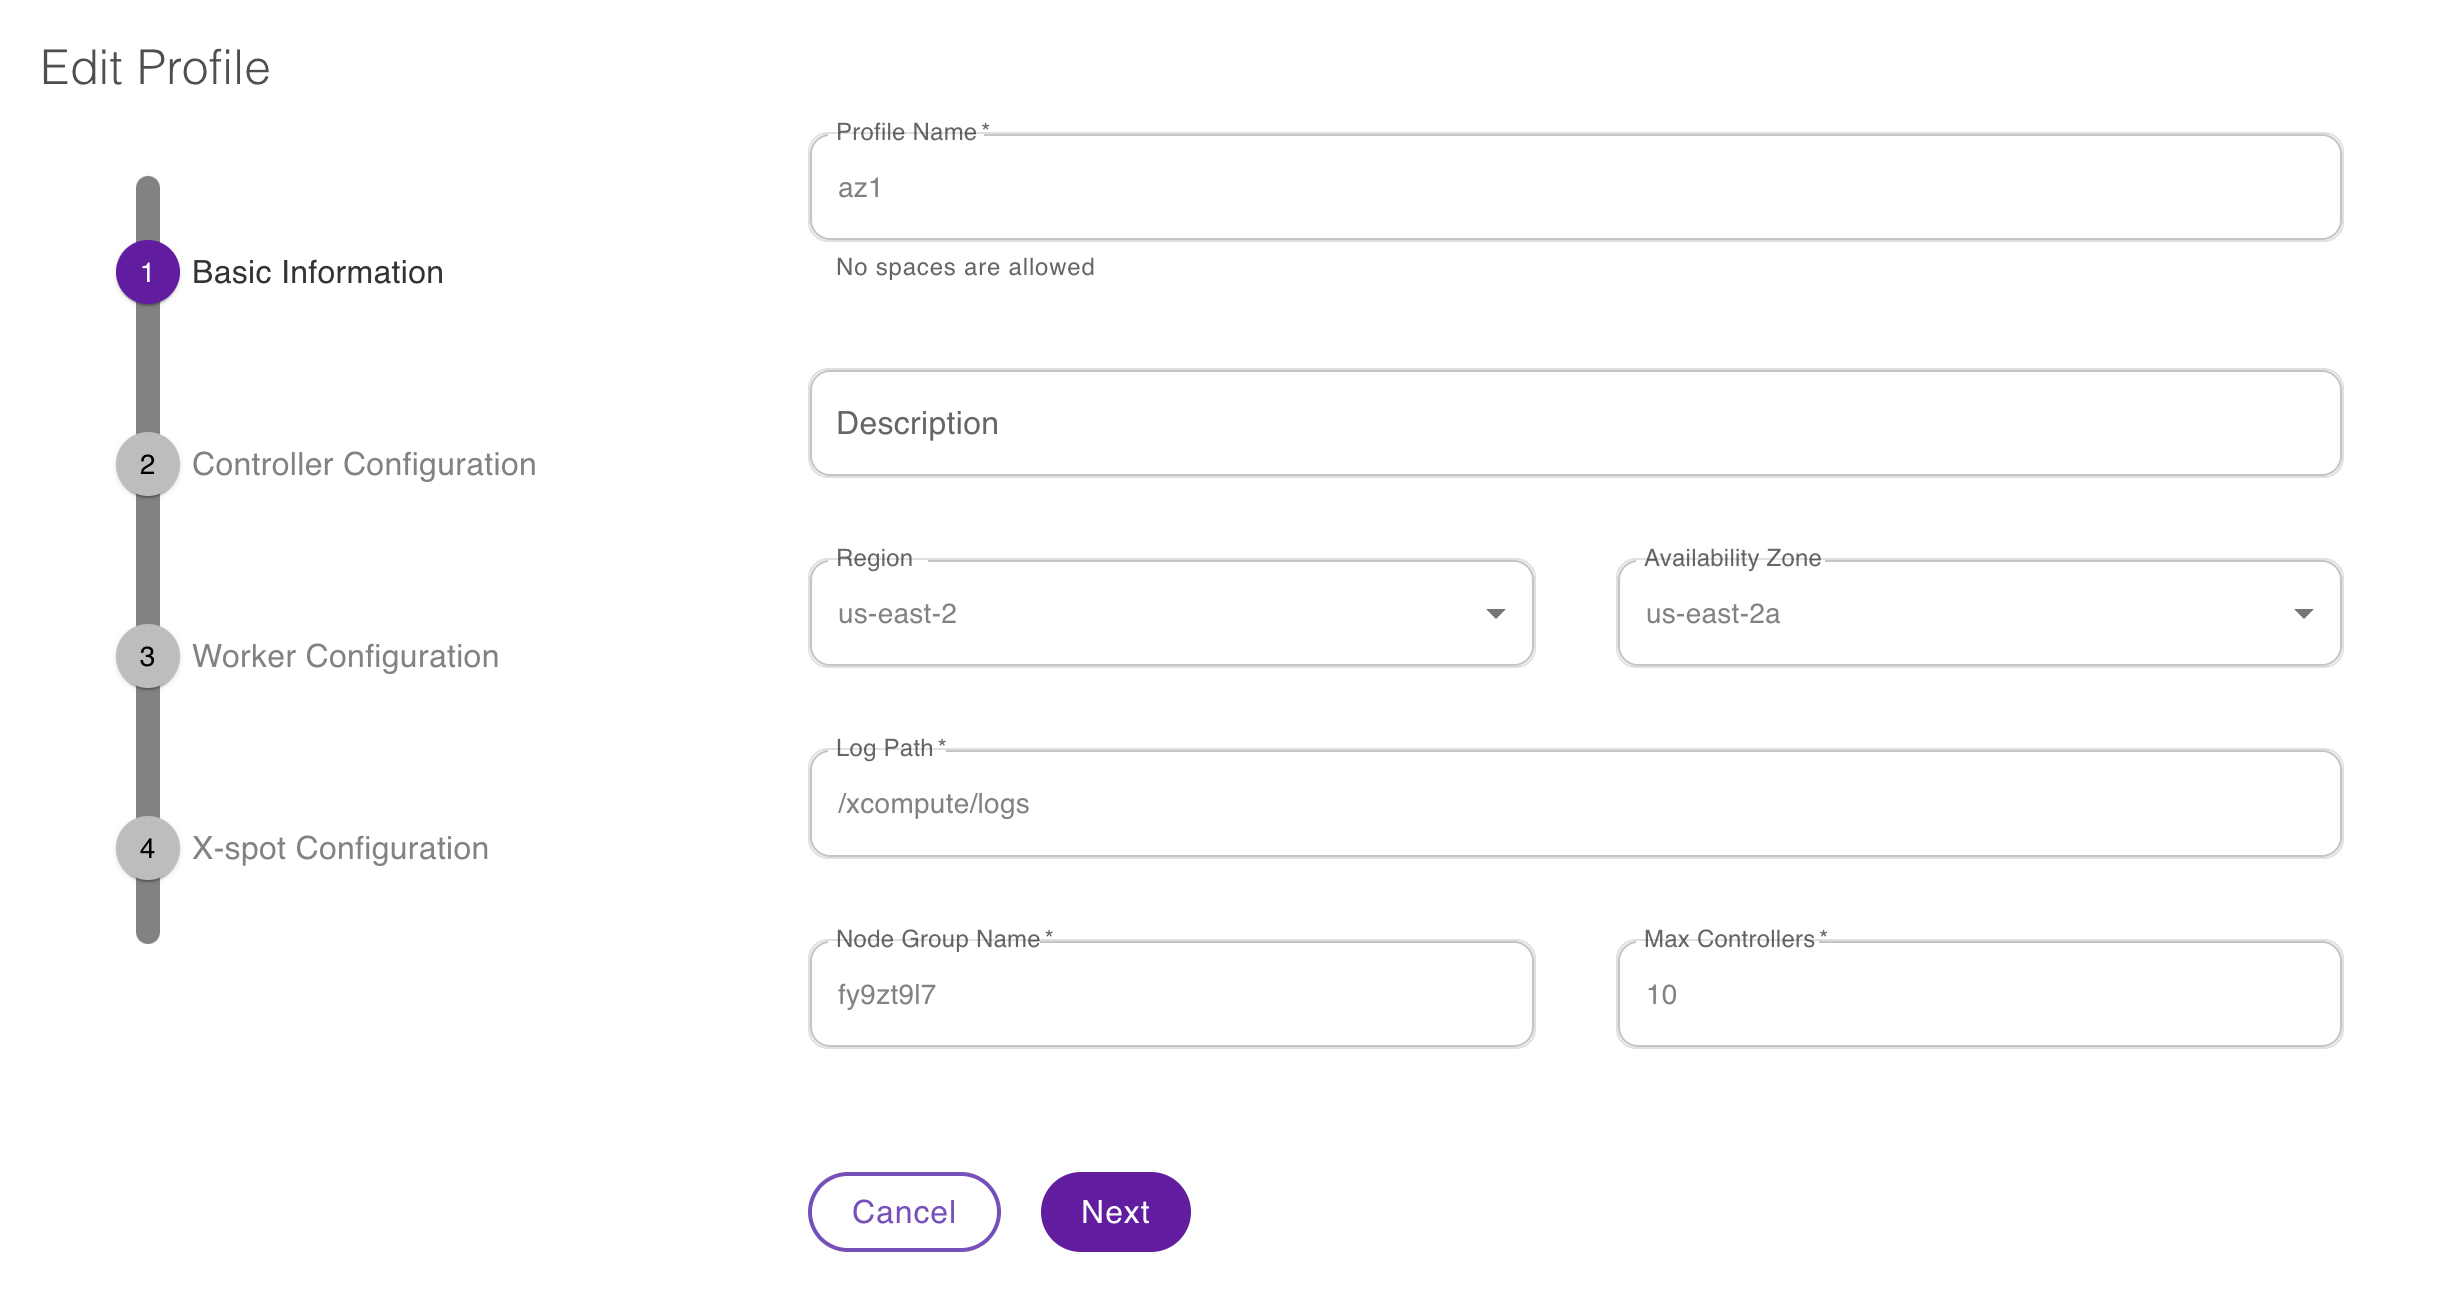Click the step 1 circle icon
Viewport: 2438px width, 1316px height.
[147, 272]
